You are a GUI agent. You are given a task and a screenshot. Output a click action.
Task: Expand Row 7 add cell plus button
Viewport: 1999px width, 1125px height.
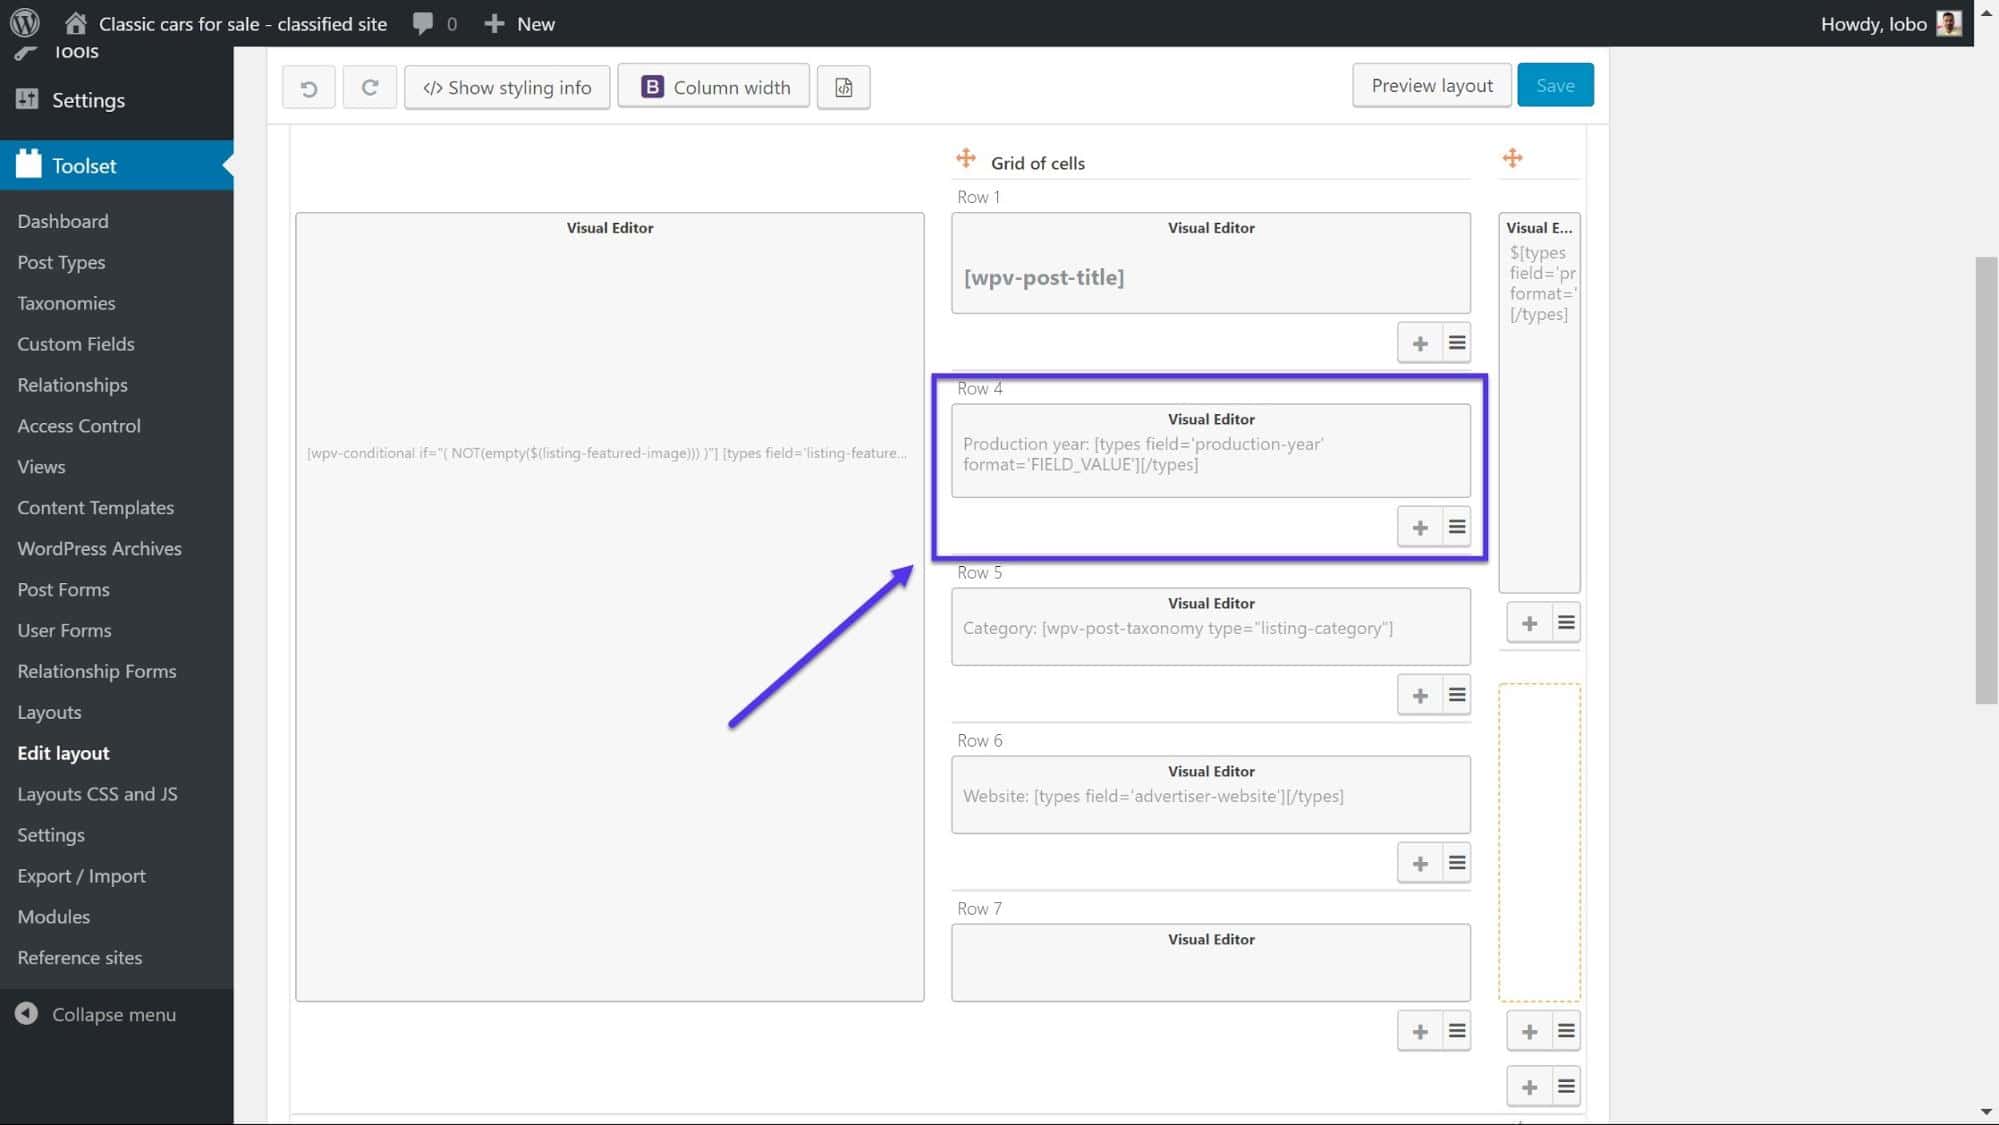pyautogui.click(x=1420, y=1030)
